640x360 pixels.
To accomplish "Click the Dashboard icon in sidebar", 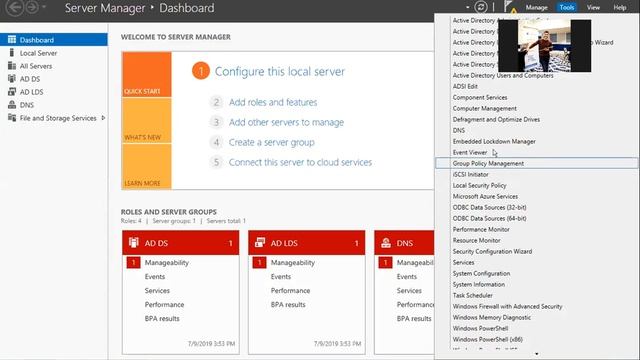I will click(x=12, y=40).
